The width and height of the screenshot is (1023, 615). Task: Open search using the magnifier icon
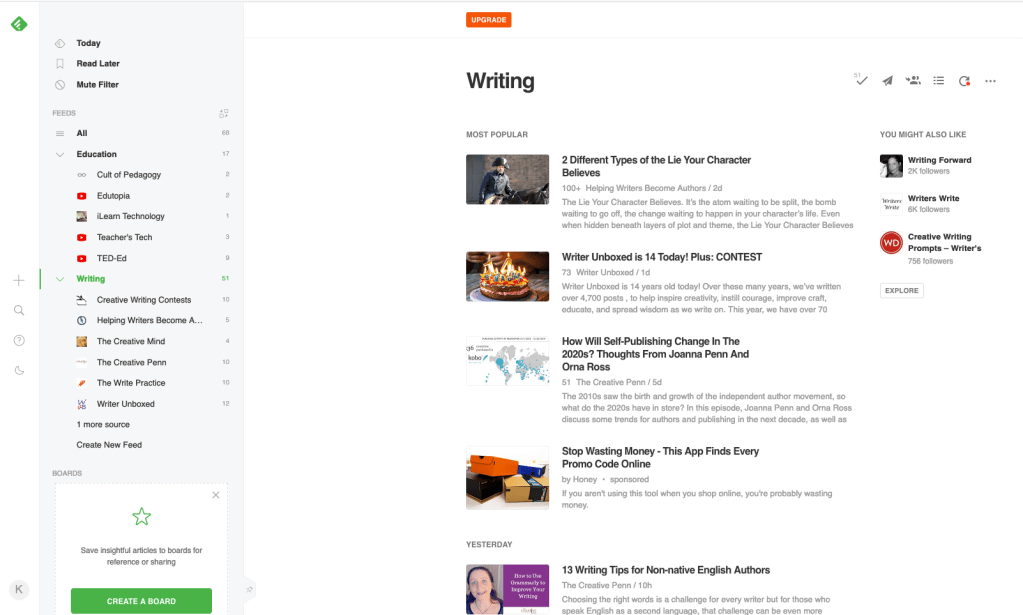click(x=19, y=311)
